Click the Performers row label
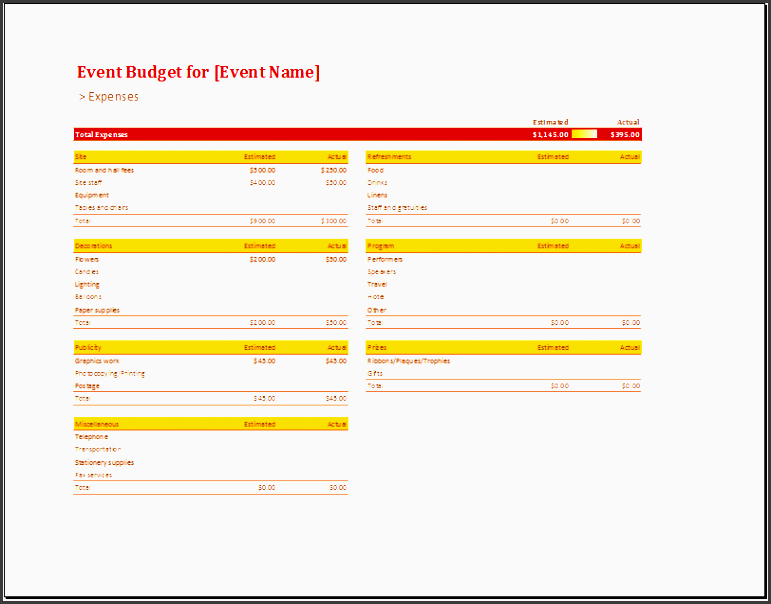The image size is (771, 604). pyautogui.click(x=385, y=259)
